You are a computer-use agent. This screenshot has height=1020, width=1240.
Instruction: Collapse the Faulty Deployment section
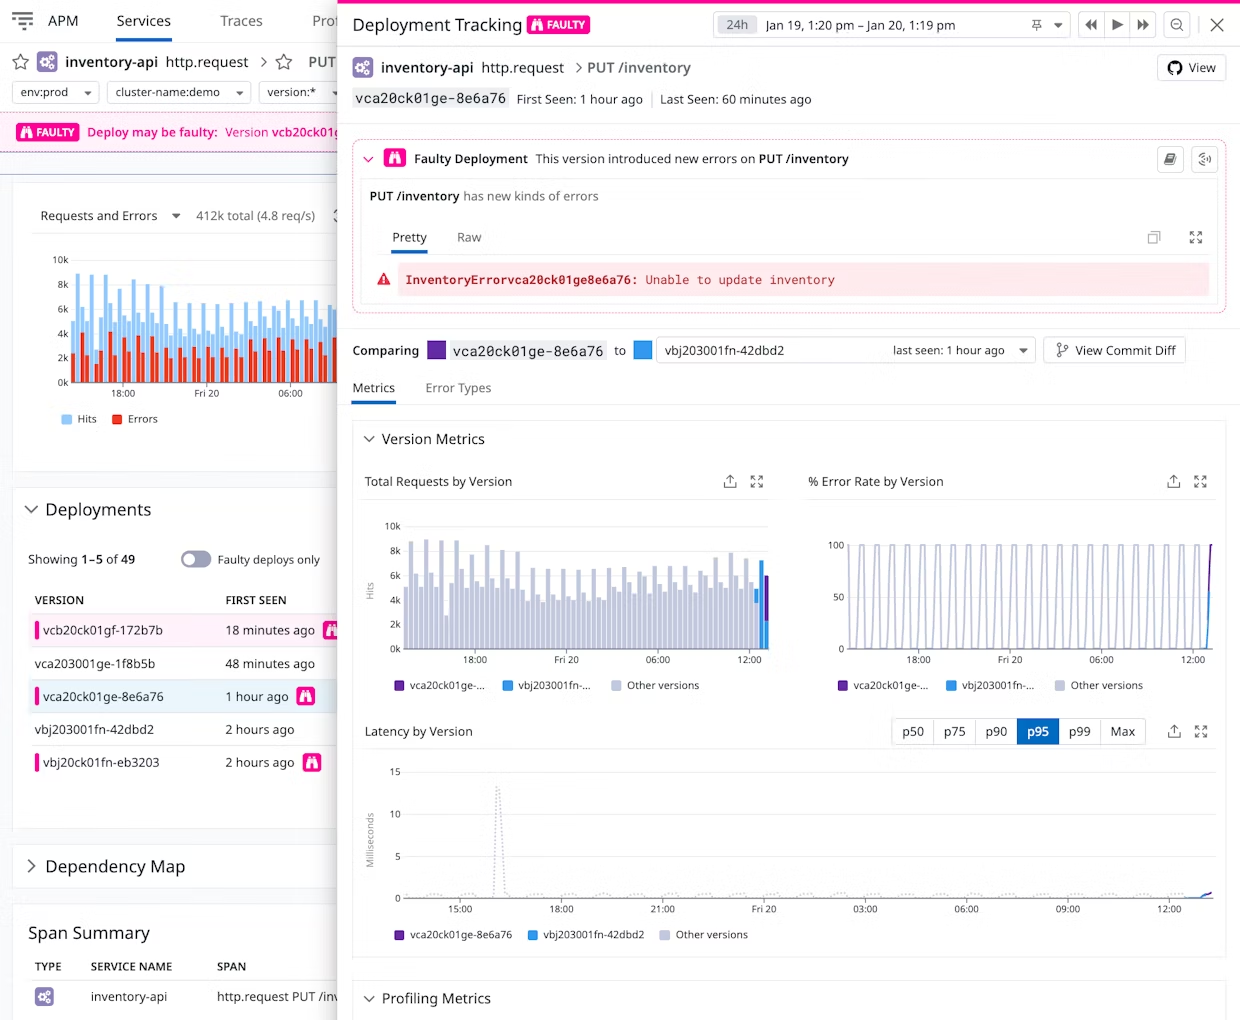[x=368, y=159]
